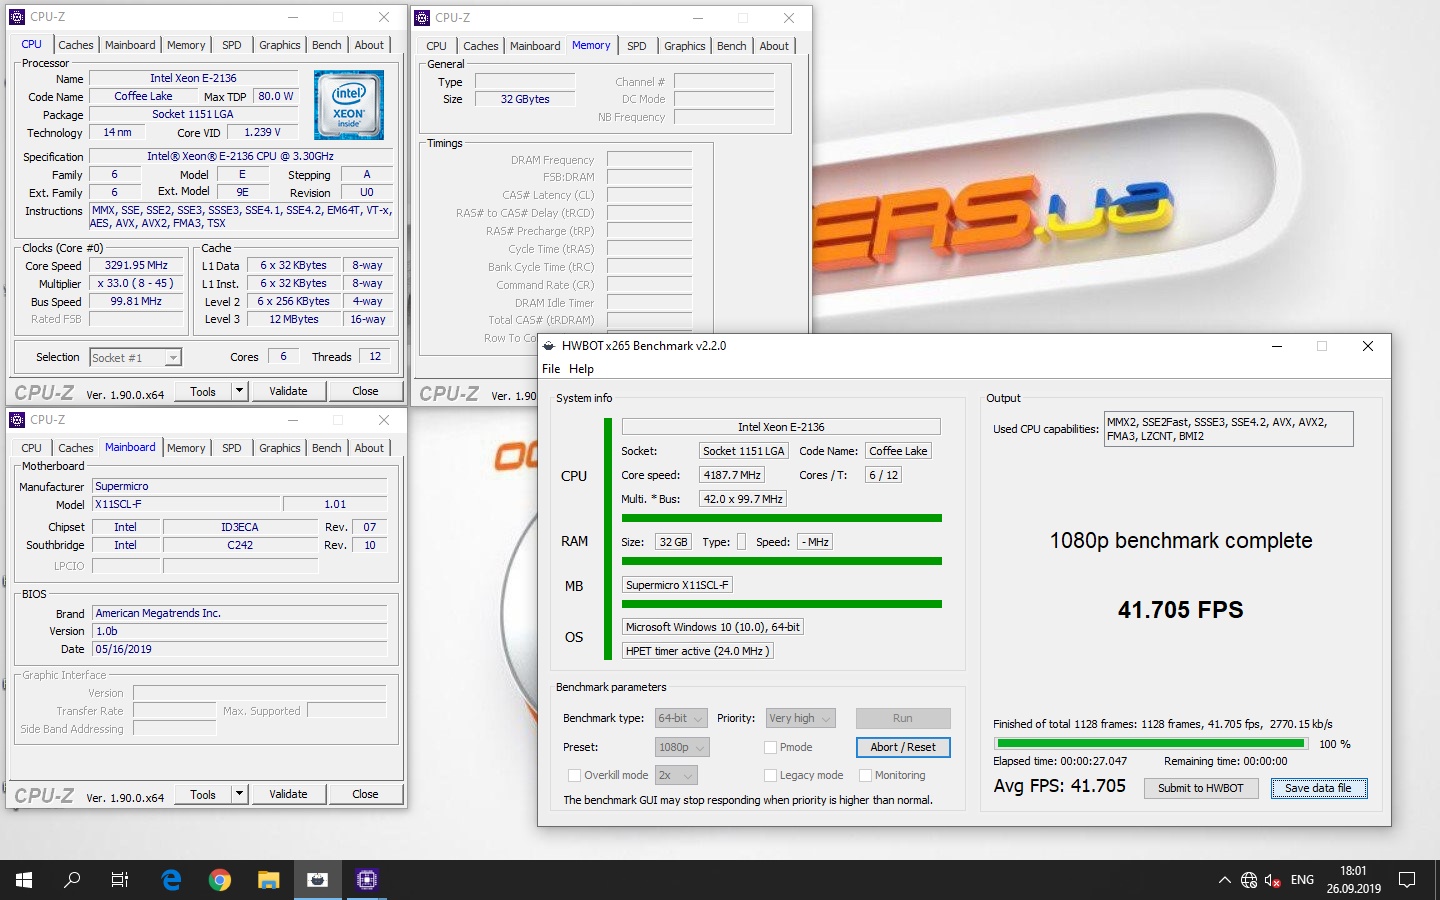Open Graphics tab in Mainboard CPU-Z window

[x=279, y=448]
